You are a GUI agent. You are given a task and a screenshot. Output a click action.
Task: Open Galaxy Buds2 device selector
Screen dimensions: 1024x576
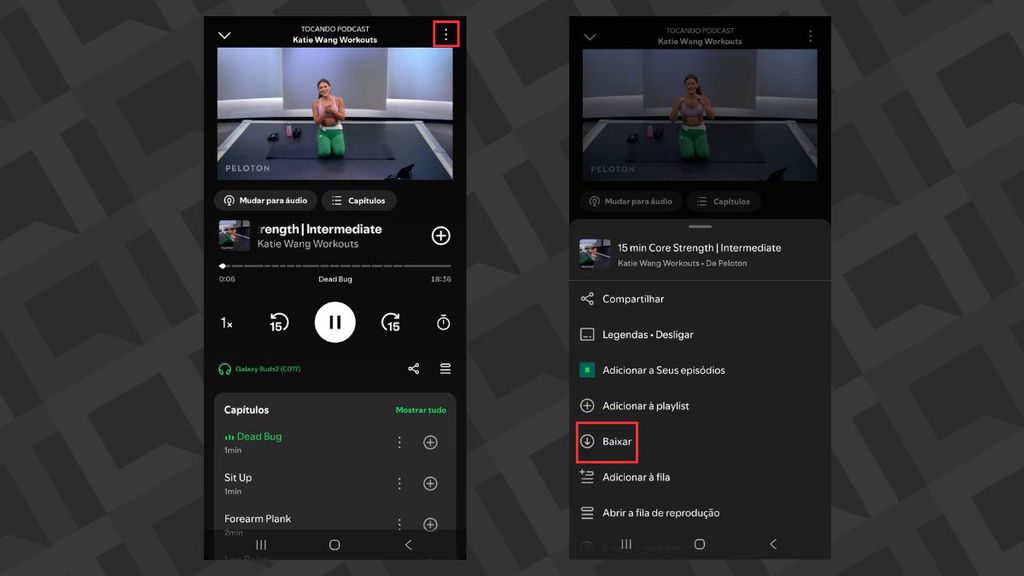pos(259,369)
